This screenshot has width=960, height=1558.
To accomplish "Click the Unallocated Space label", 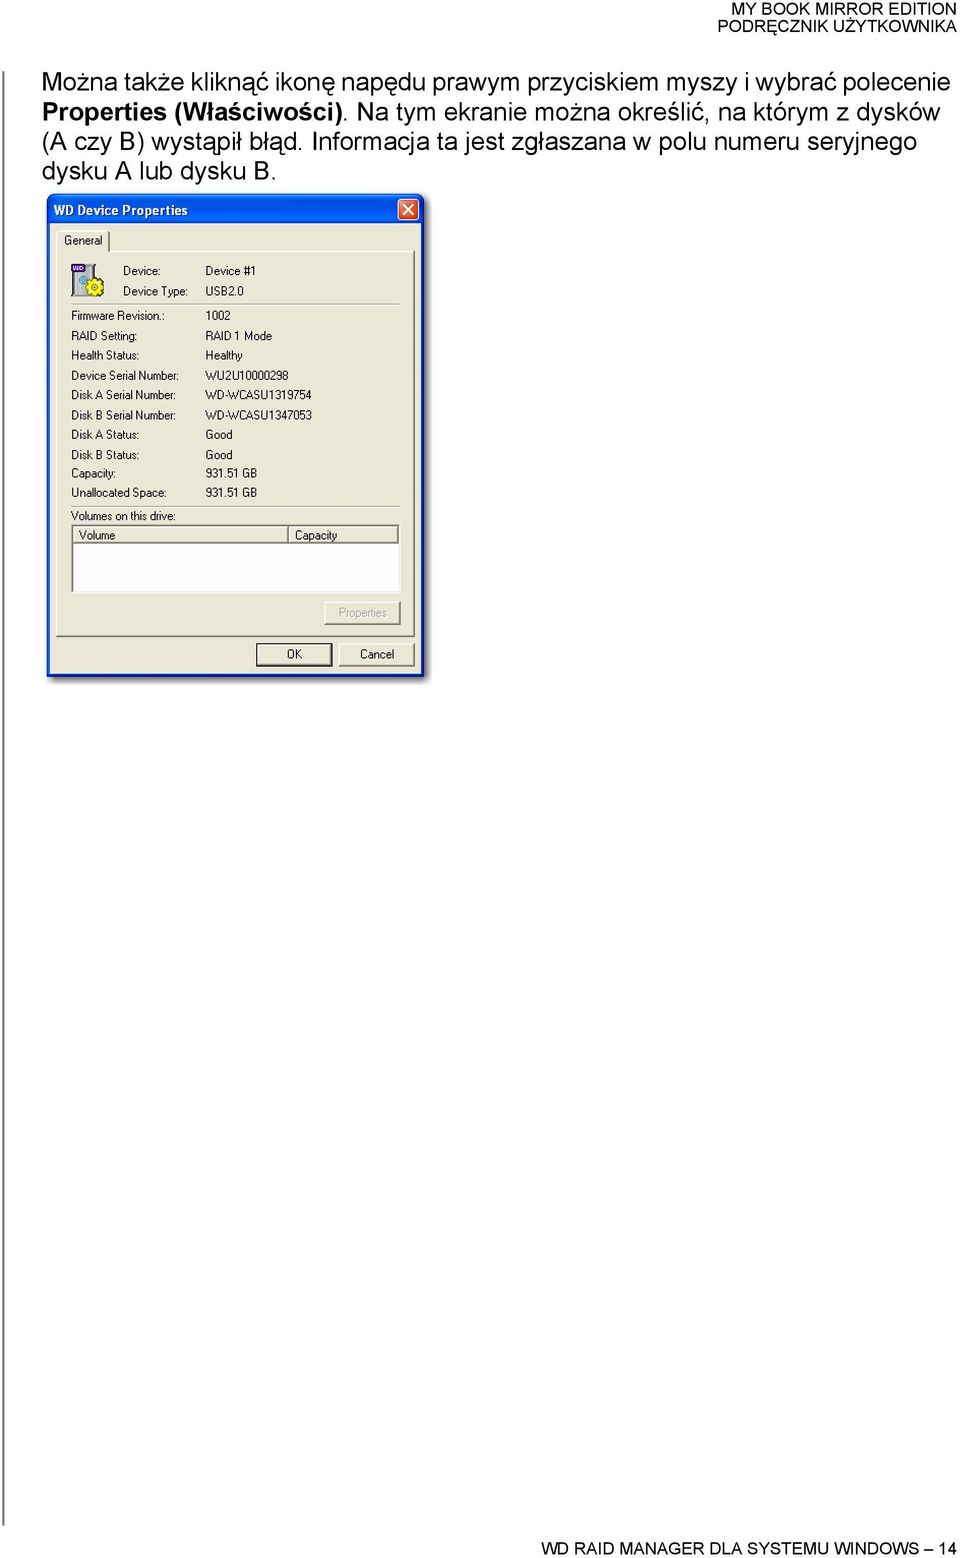I will [x=119, y=492].
